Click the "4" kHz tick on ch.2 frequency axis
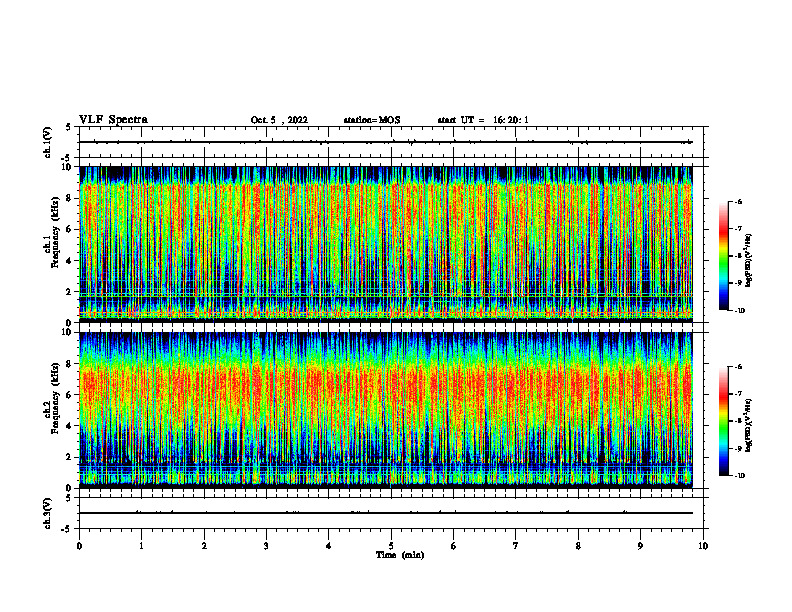 [70, 426]
